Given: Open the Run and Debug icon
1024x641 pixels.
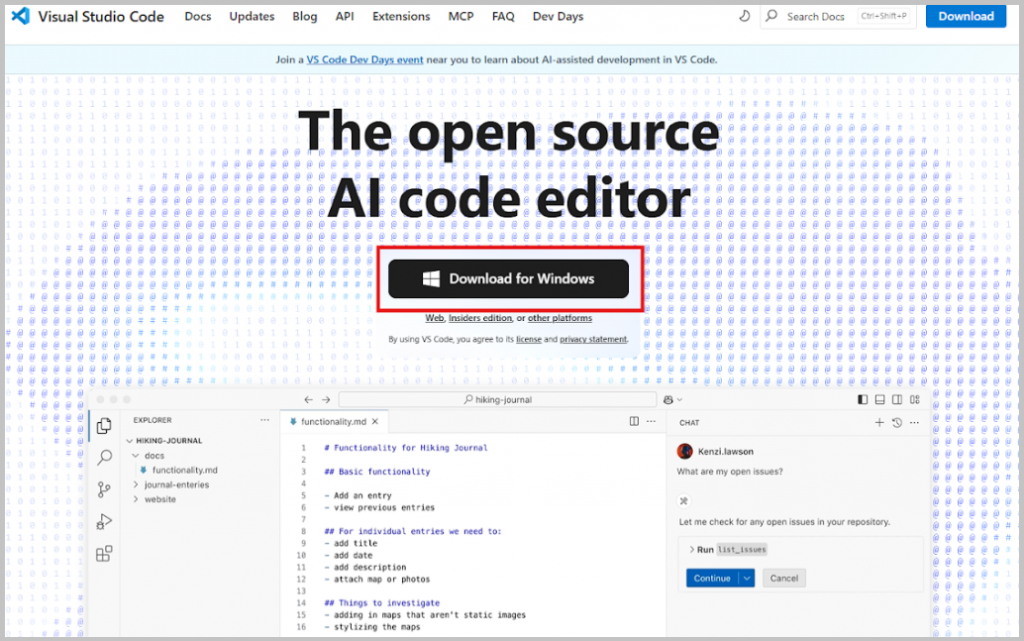Looking at the screenshot, I should click(104, 522).
